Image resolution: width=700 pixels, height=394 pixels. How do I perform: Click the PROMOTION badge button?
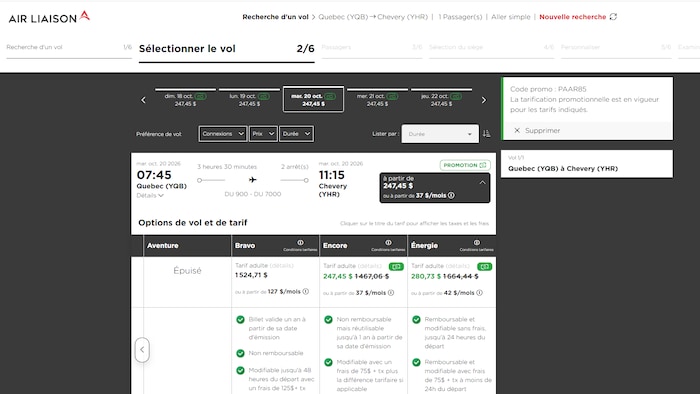point(465,165)
